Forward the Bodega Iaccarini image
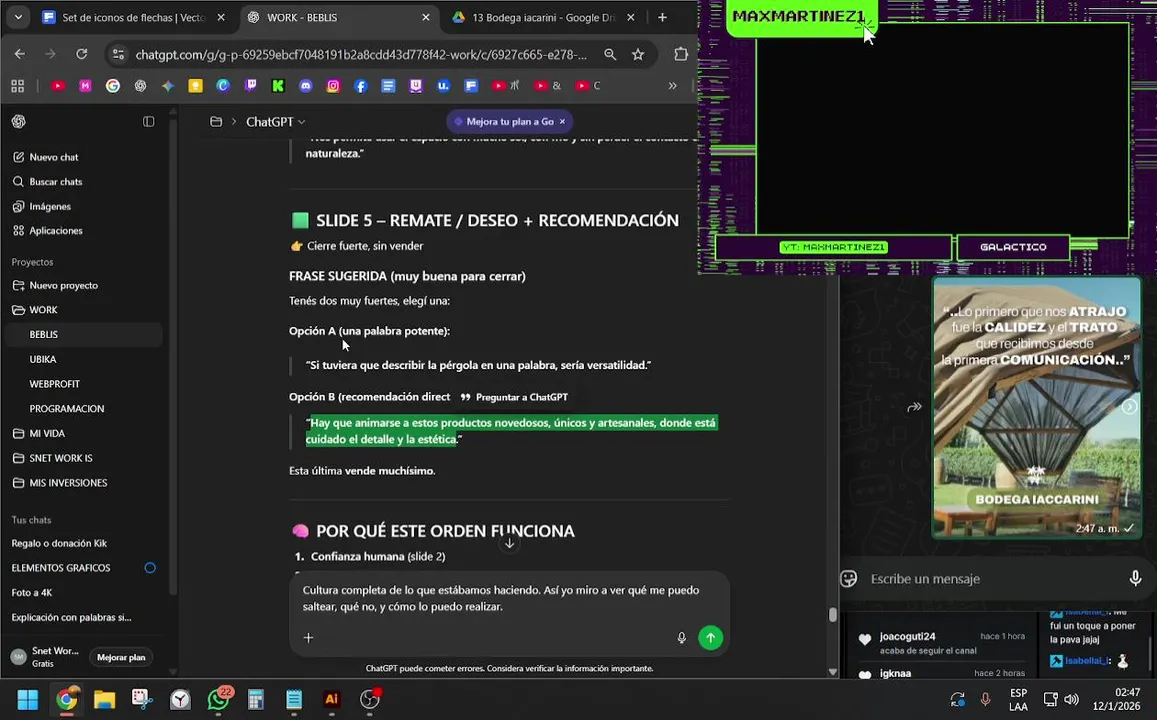This screenshot has width=1157, height=720. [x=914, y=406]
